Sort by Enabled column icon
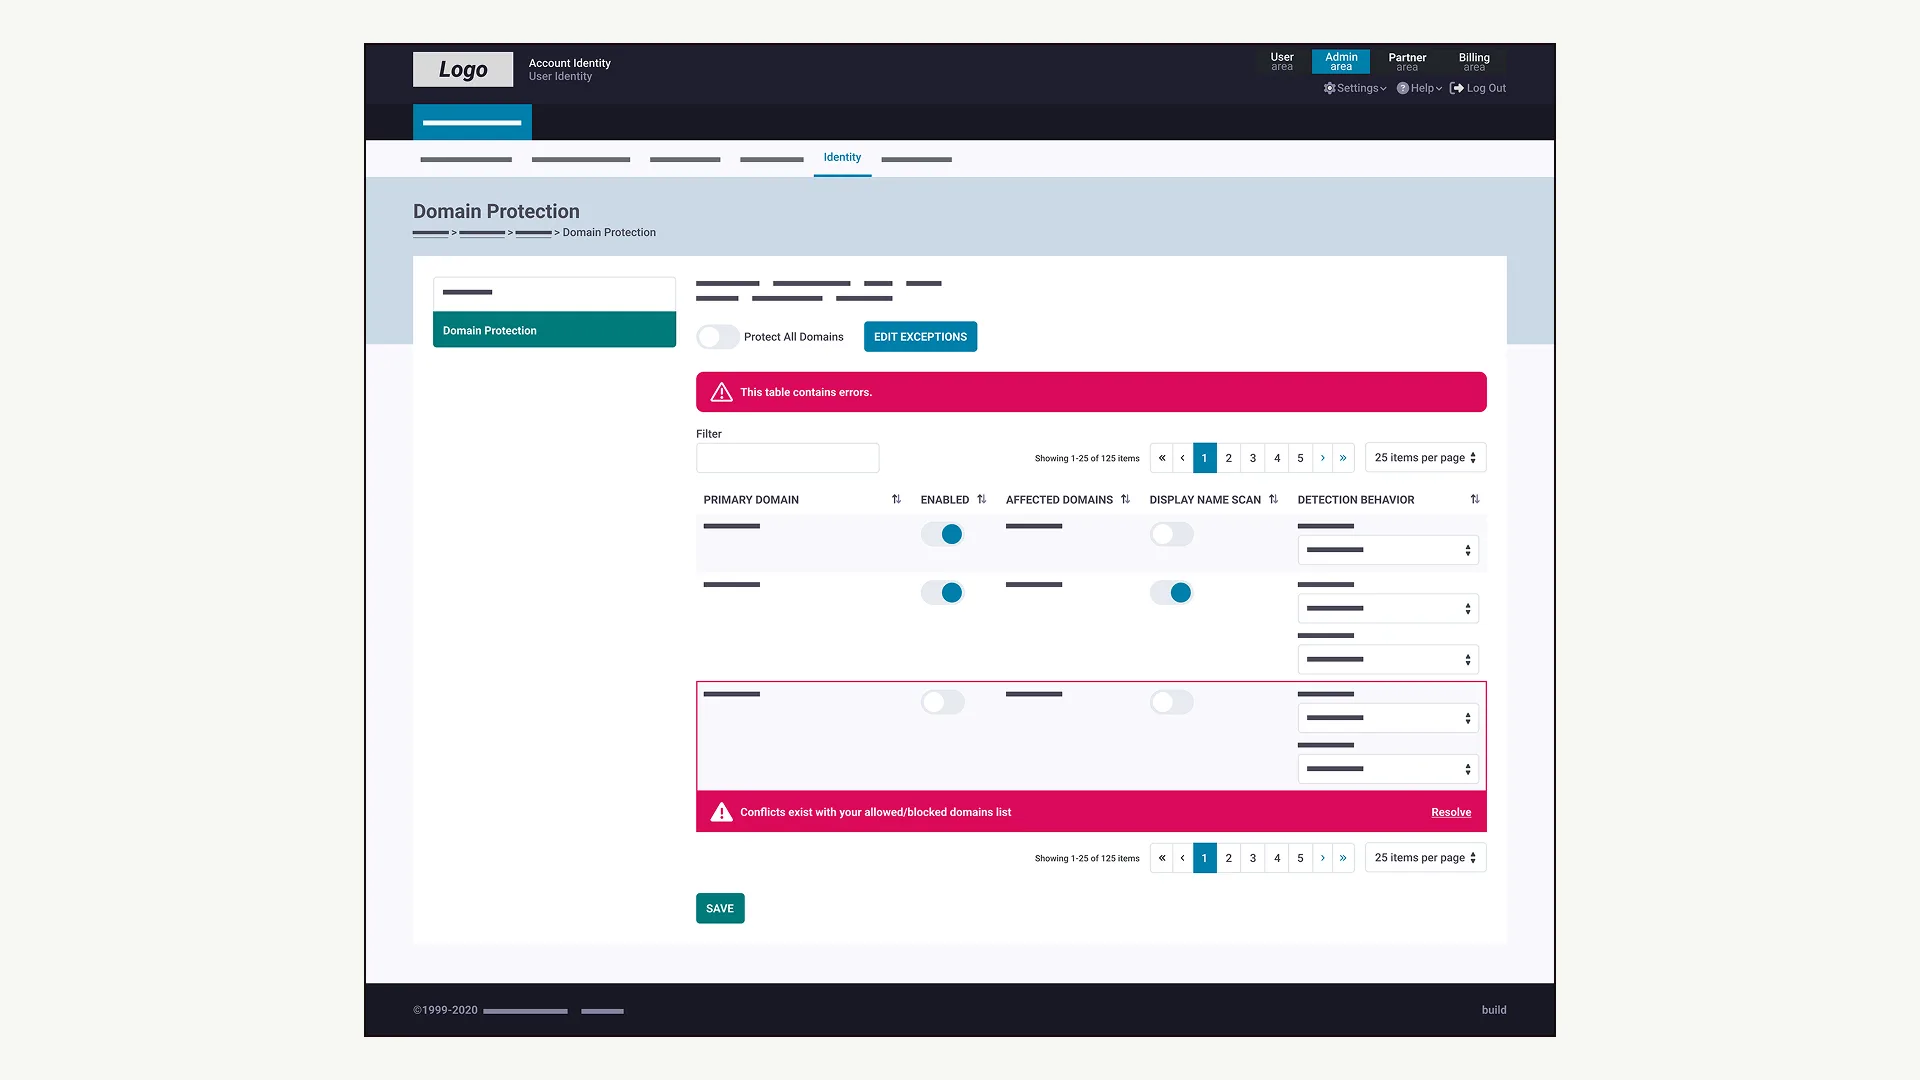This screenshot has width=1920, height=1080. pos(981,499)
